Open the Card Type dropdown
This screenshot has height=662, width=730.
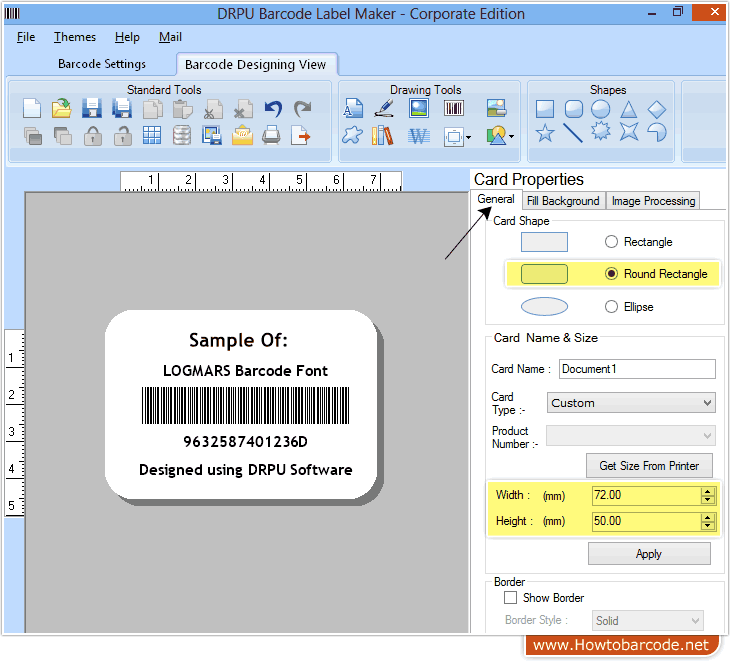coord(631,403)
